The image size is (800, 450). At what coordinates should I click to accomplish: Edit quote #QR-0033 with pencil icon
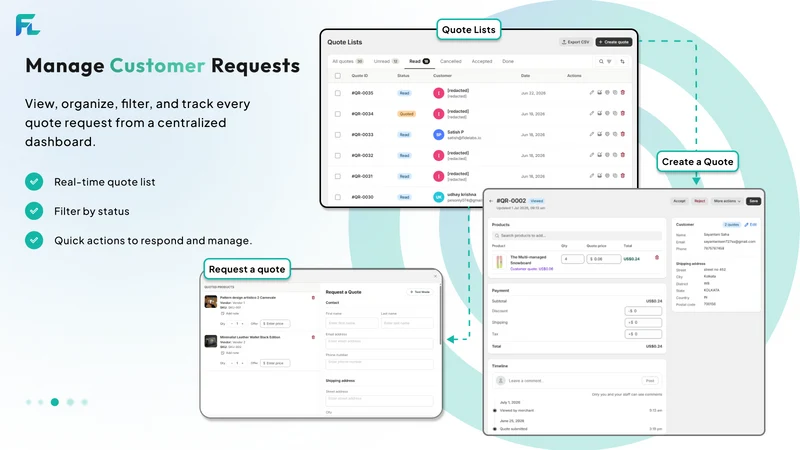coord(592,134)
